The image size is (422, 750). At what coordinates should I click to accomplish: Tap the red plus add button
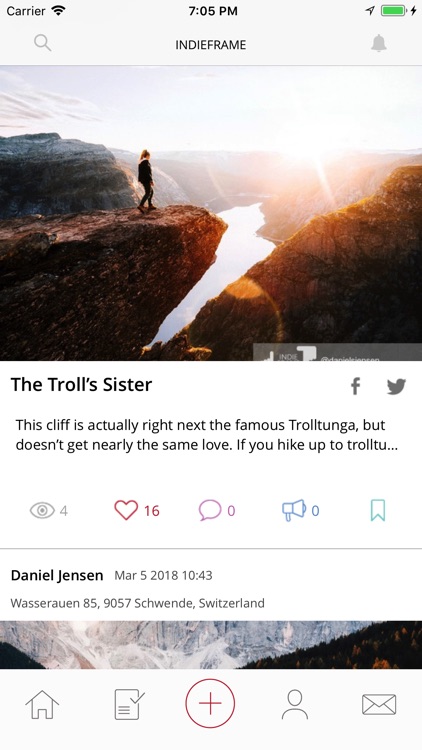(x=211, y=703)
